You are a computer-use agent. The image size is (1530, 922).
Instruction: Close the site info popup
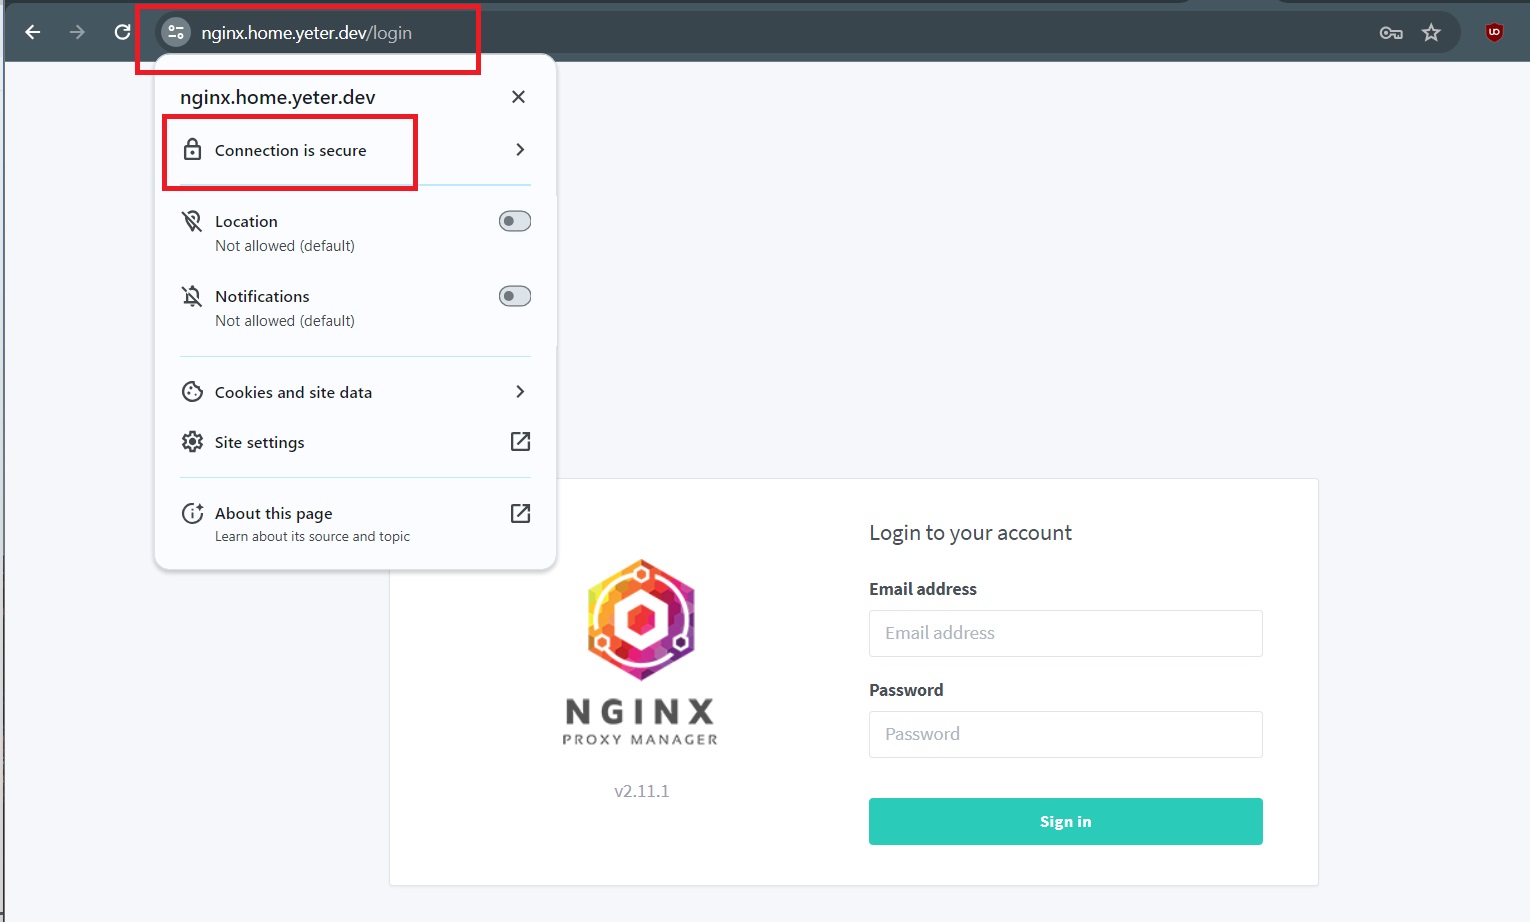click(518, 97)
